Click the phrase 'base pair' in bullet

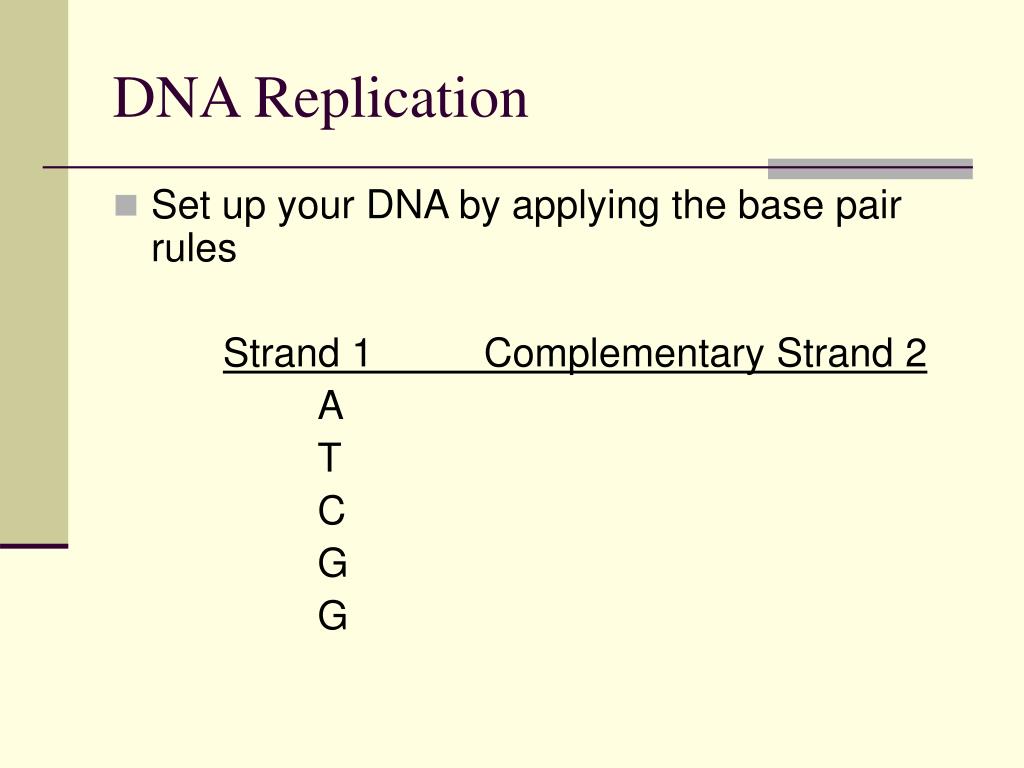coord(820,206)
